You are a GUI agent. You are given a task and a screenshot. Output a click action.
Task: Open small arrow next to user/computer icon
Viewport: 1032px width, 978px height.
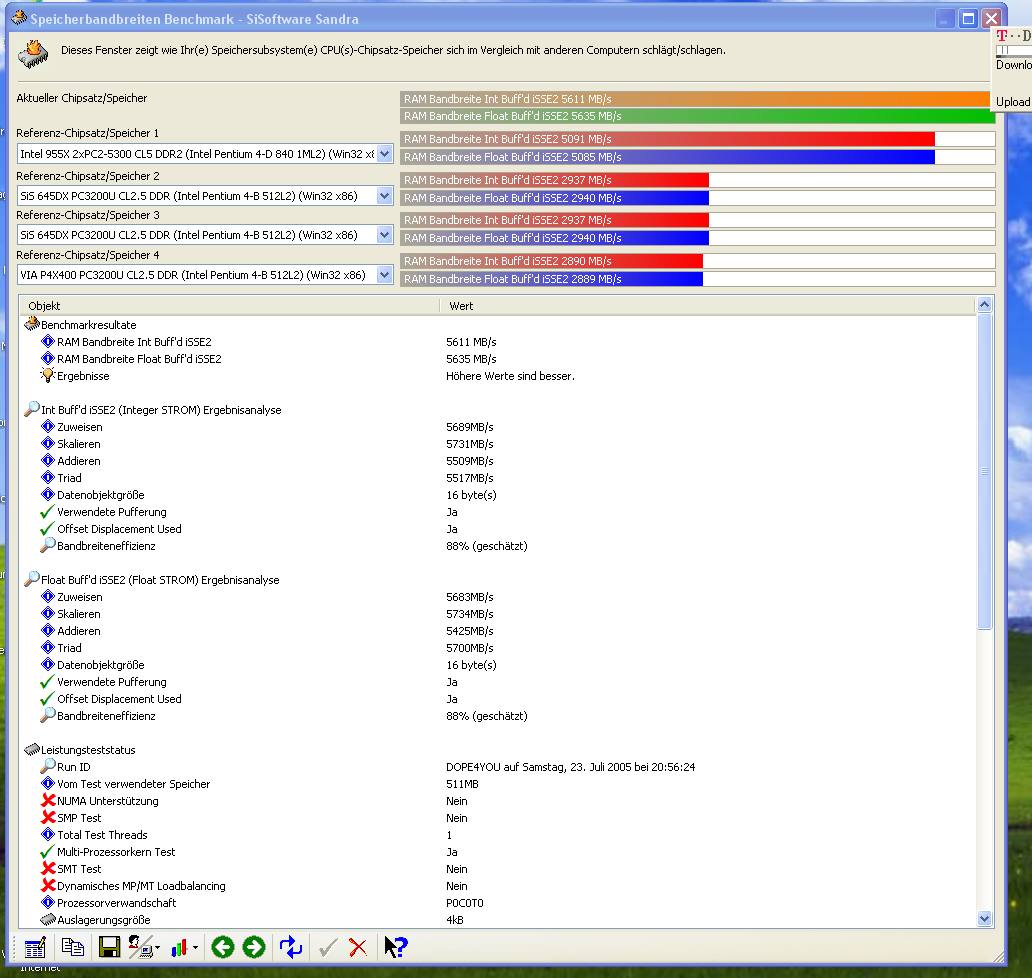pyautogui.click(x=157, y=948)
